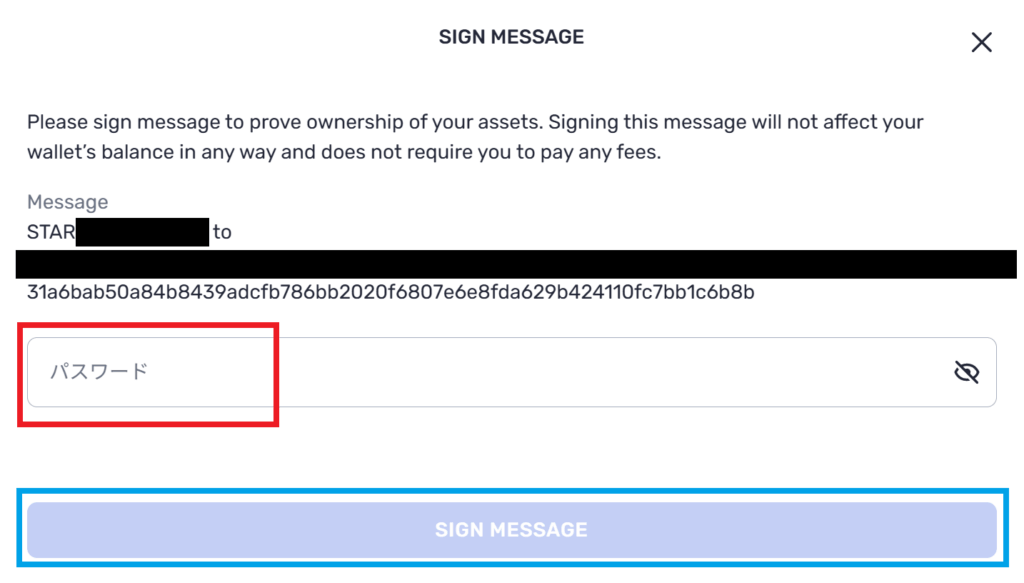Click the word "to" in the message

click(222, 232)
